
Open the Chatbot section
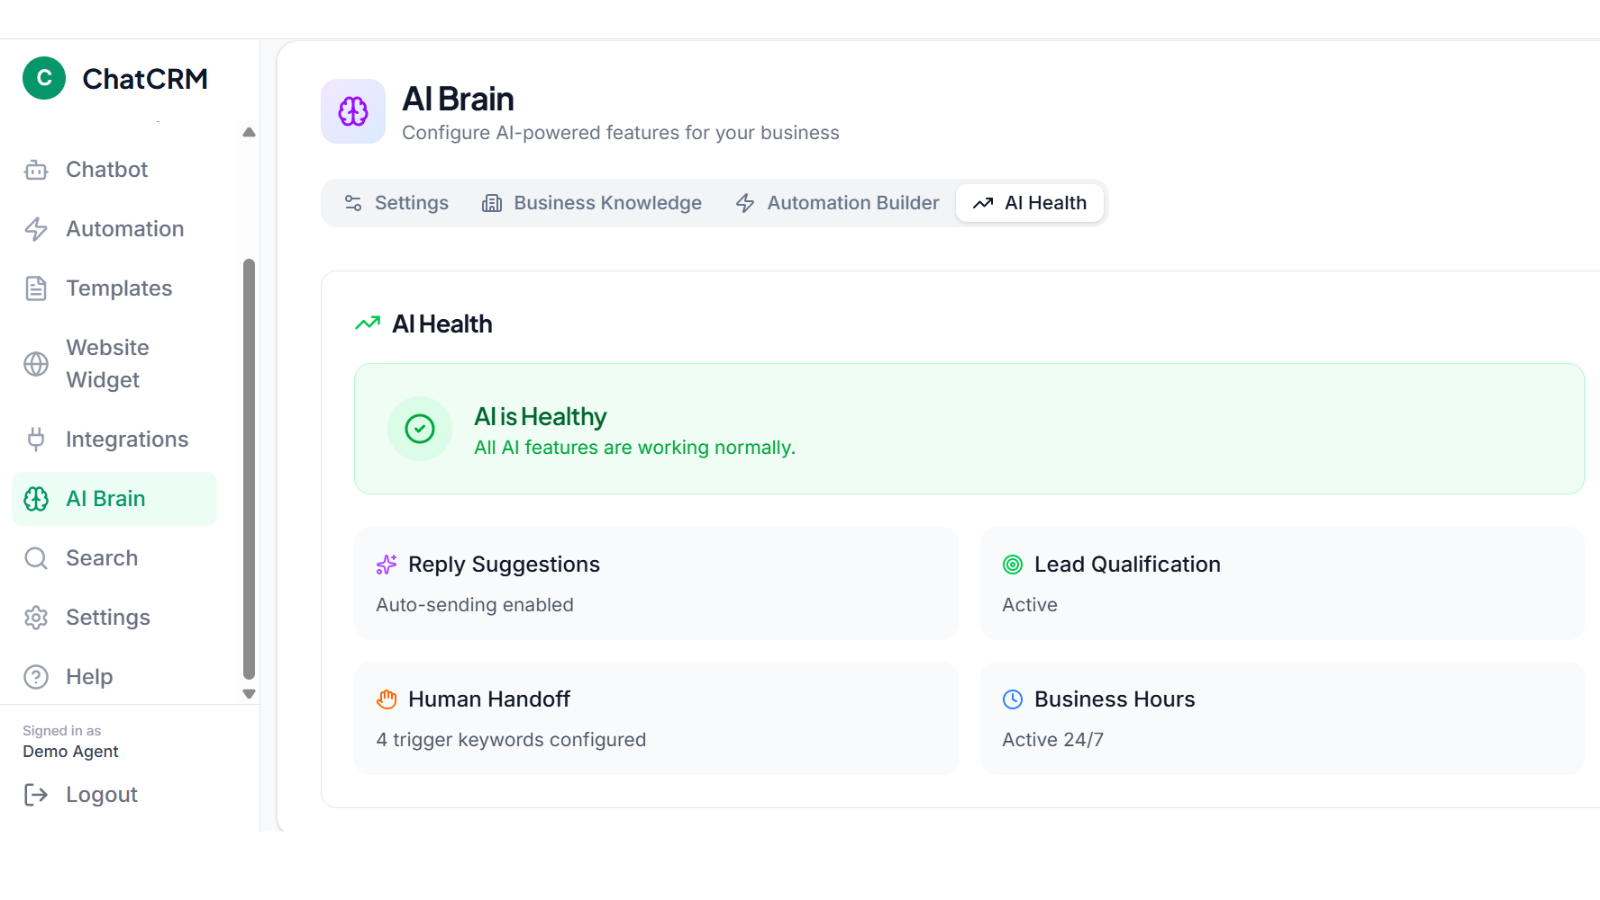(105, 169)
